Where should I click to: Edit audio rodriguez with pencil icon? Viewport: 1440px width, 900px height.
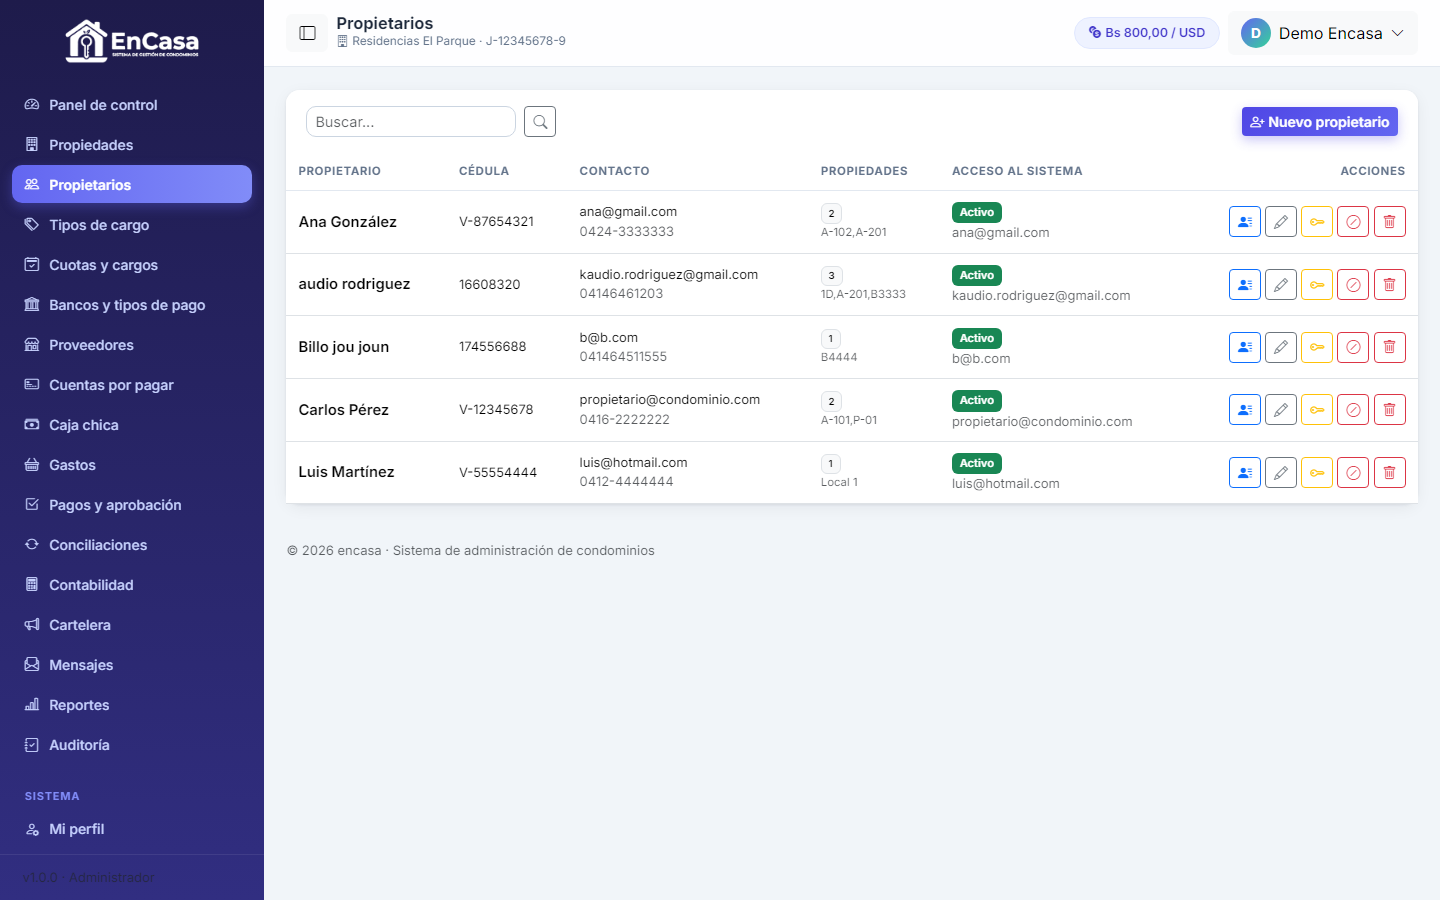pos(1281,285)
